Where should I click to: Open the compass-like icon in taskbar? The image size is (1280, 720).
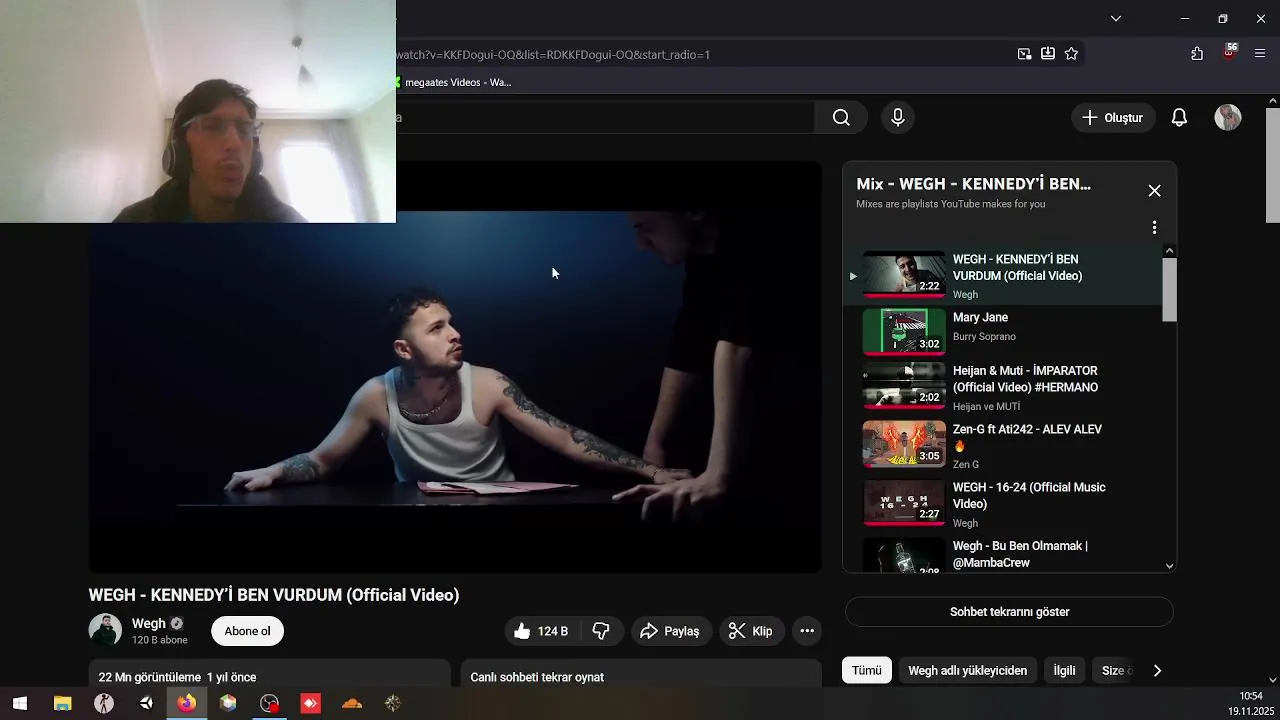pos(393,704)
